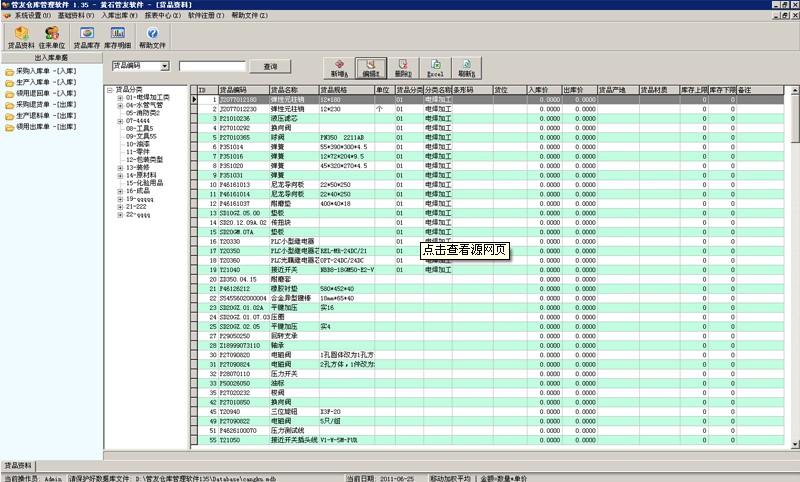The image size is (800, 482).
Task: Click the 入库价 column header
Action: pyautogui.click(x=544, y=90)
